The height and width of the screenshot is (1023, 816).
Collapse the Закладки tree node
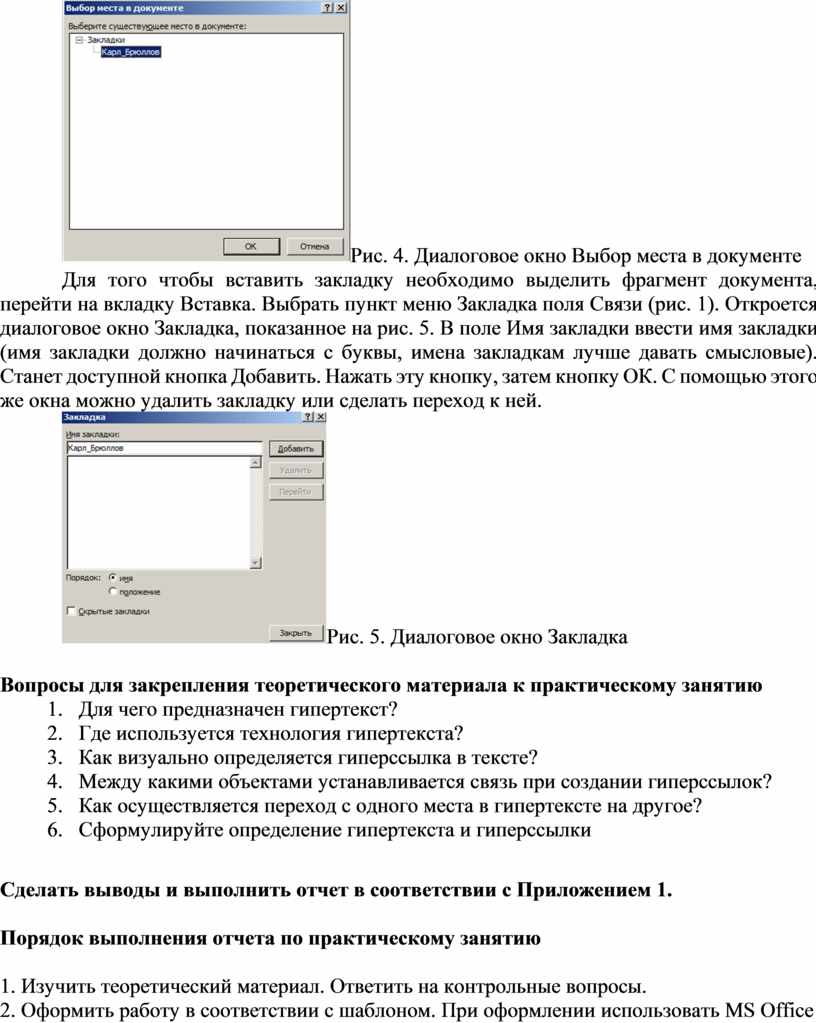[x=79, y=40]
